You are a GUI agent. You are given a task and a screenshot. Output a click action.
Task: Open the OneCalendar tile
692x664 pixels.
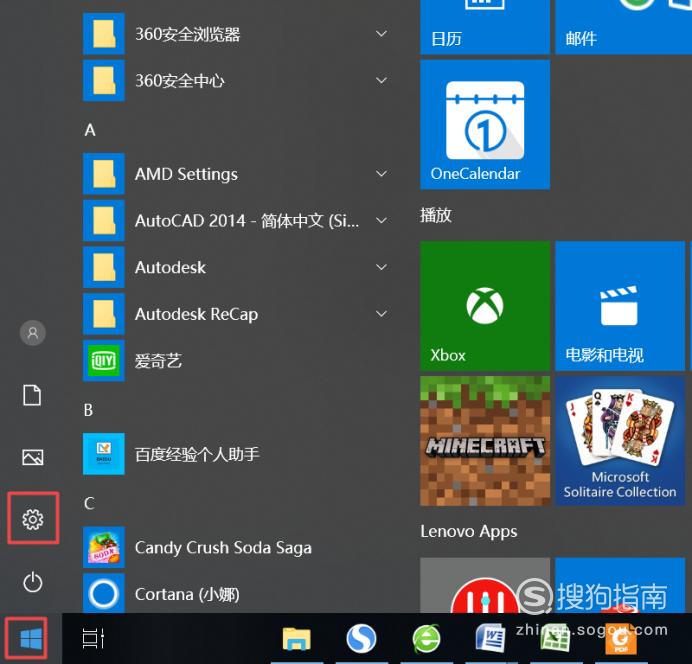(x=485, y=124)
